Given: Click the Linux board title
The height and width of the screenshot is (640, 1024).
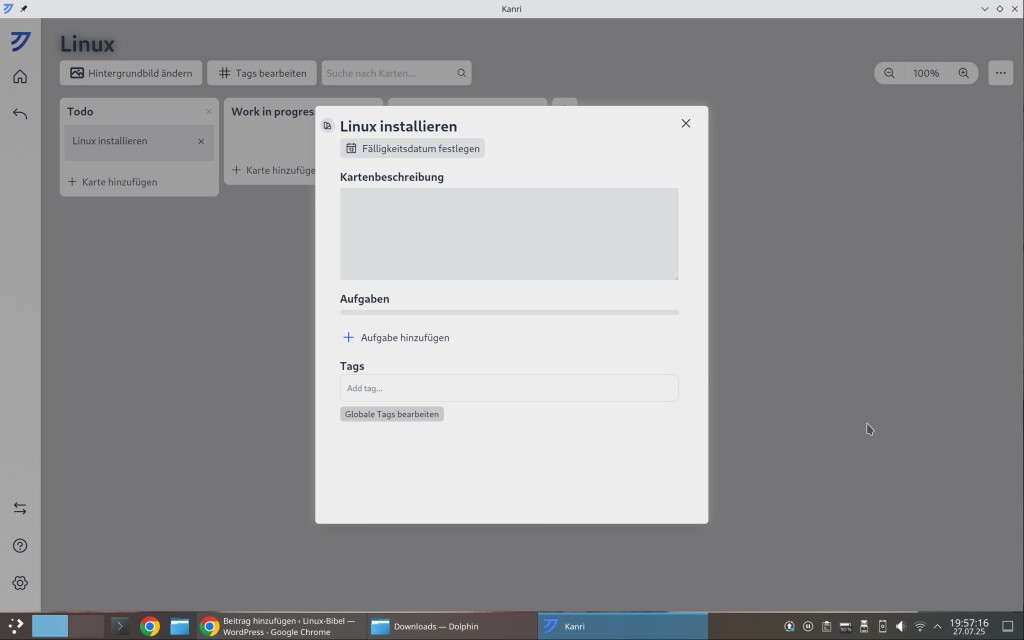Looking at the screenshot, I should (88, 44).
